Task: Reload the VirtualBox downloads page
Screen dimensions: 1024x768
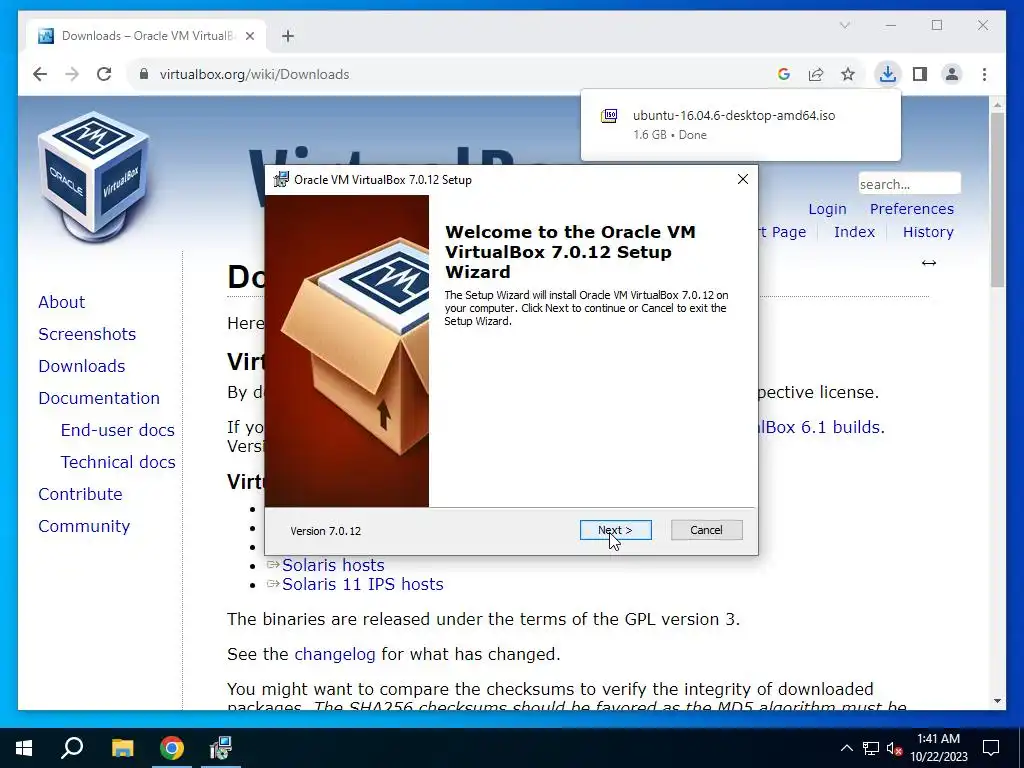Action: pos(104,74)
